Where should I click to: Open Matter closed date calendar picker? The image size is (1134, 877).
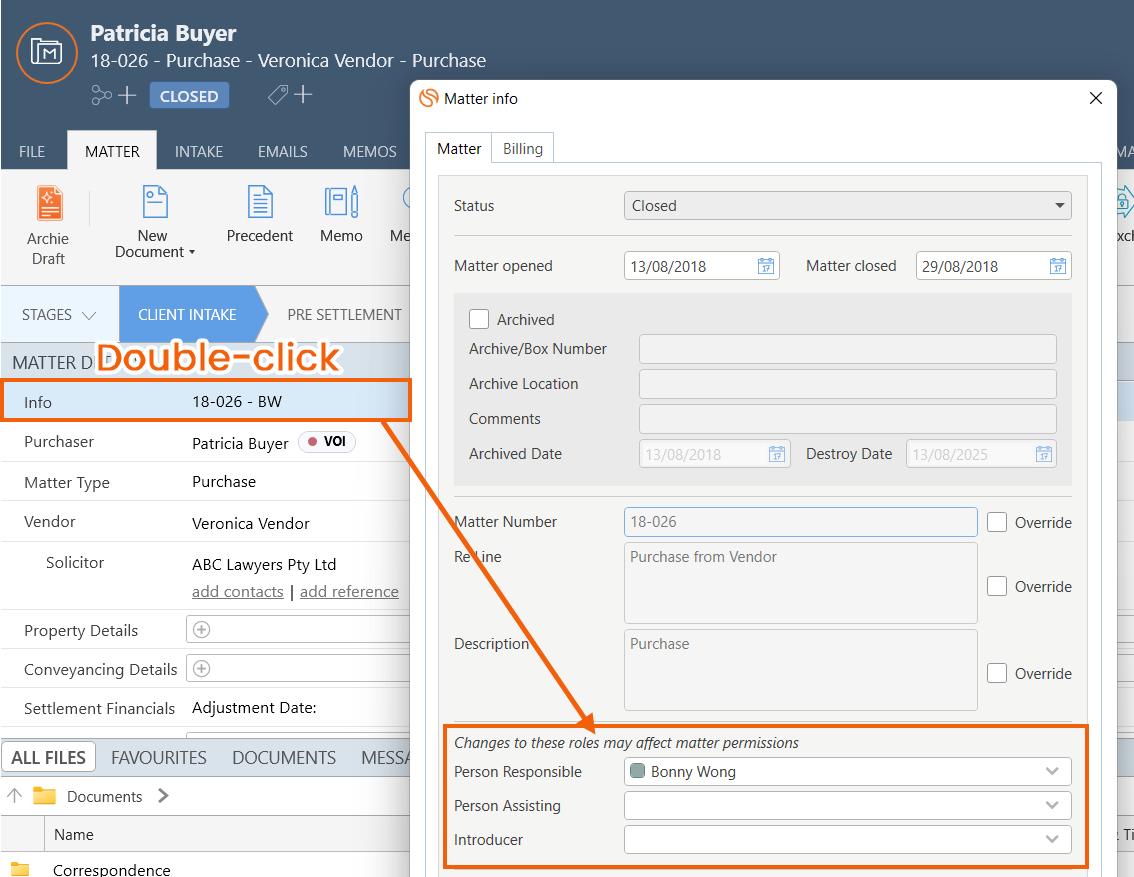pyautogui.click(x=1057, y=266)
